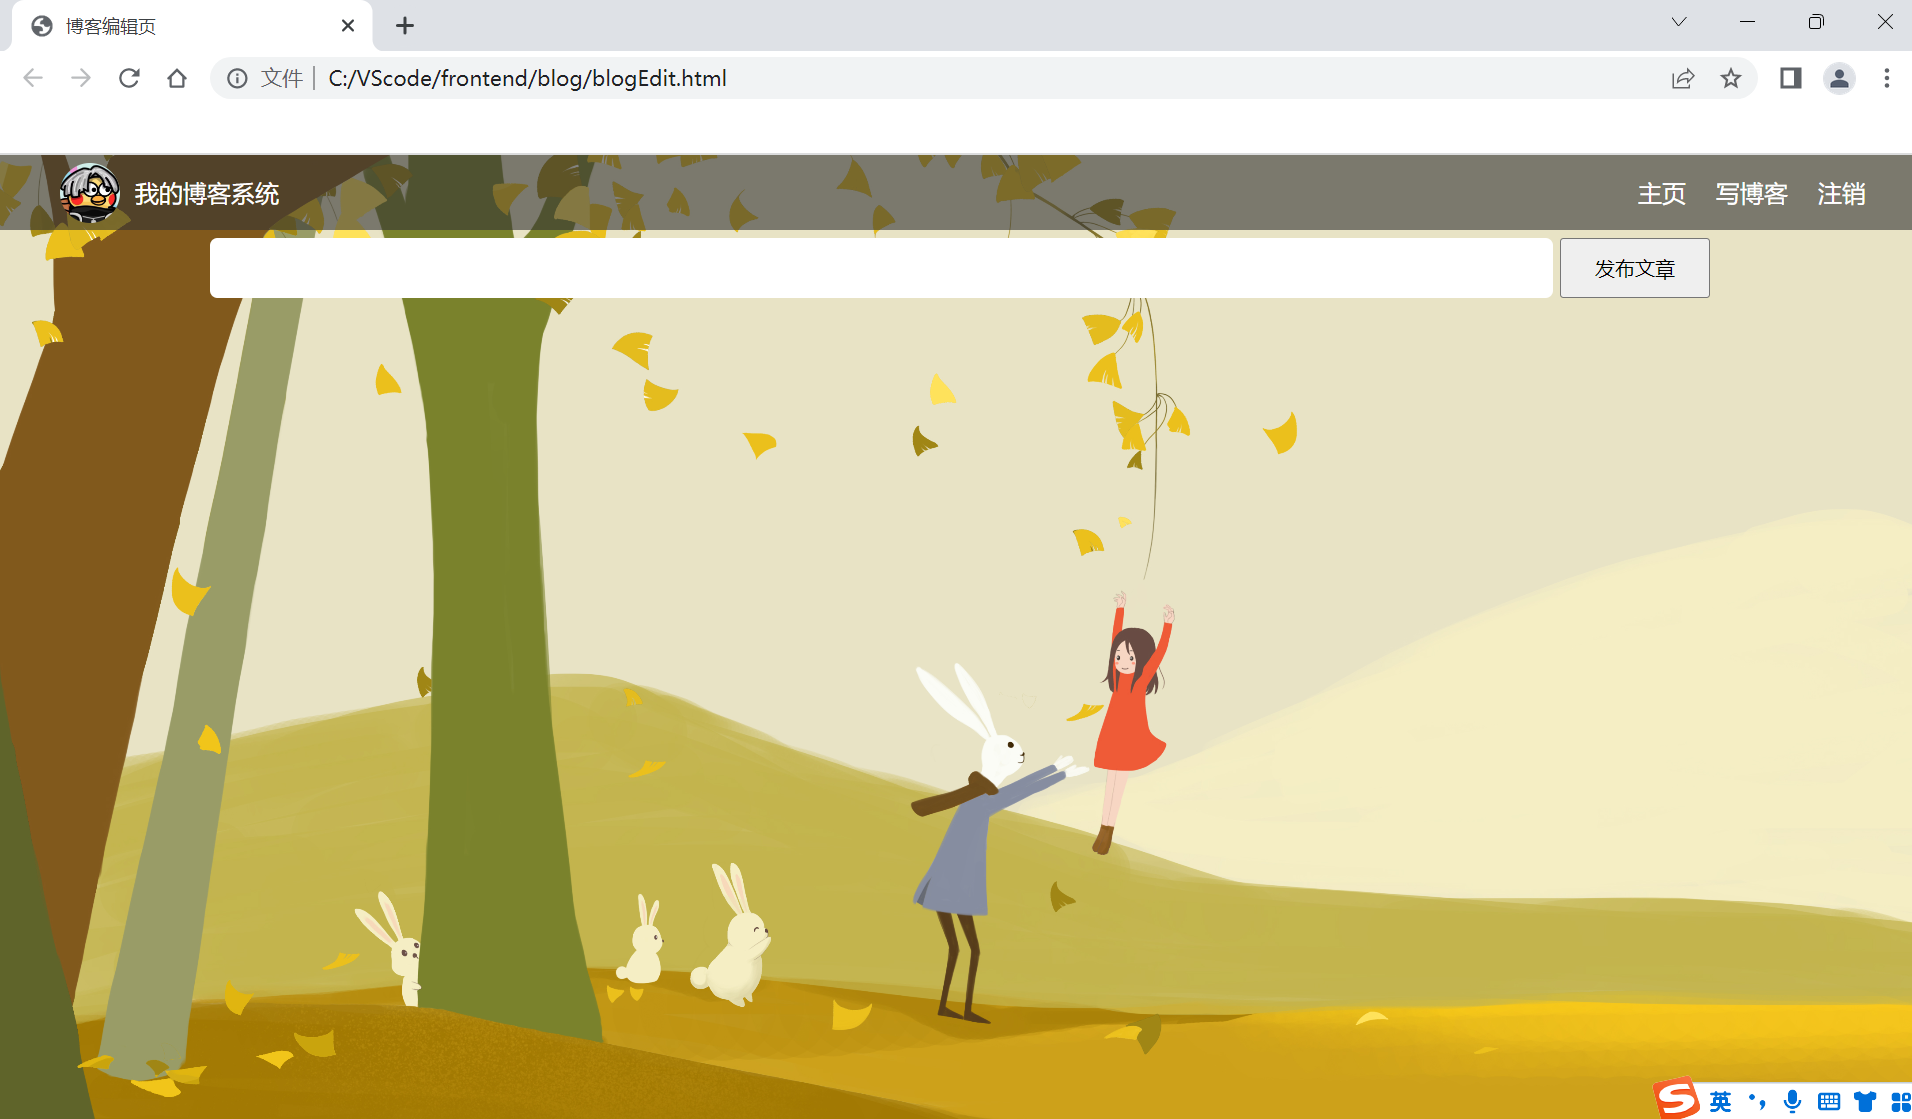Click the browser forward arrow
1912x1119 pixels.
pyautogui.click(x=81, y=78)
